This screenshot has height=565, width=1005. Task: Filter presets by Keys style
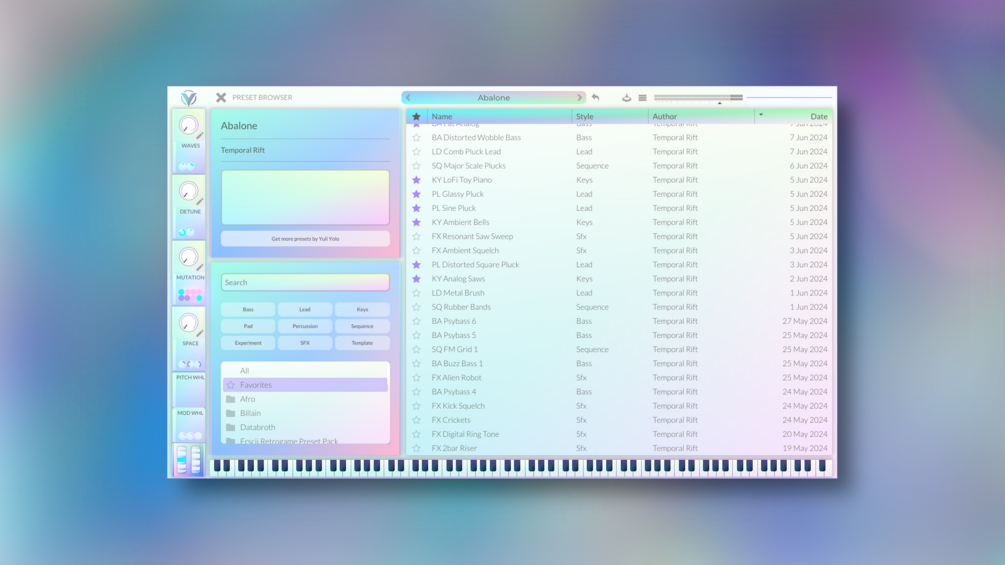click(362, 309)
